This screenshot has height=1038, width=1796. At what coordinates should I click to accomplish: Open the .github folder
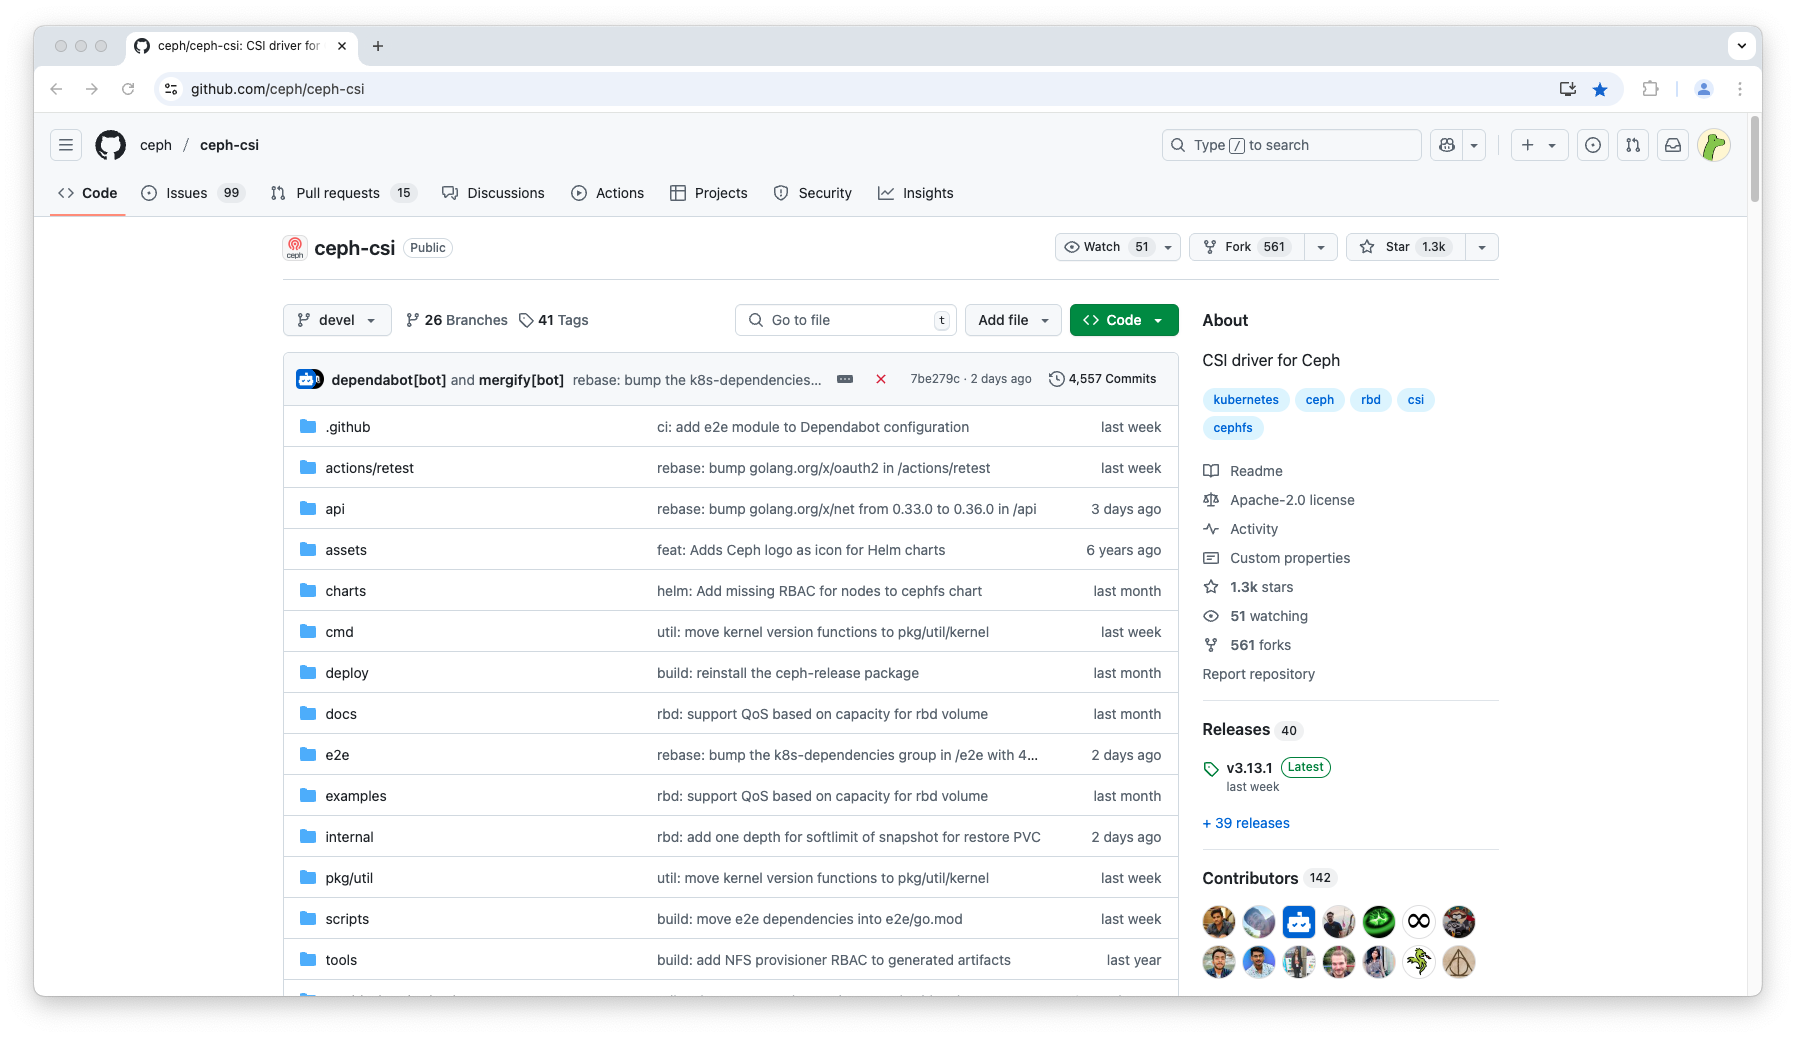[348, 427]
